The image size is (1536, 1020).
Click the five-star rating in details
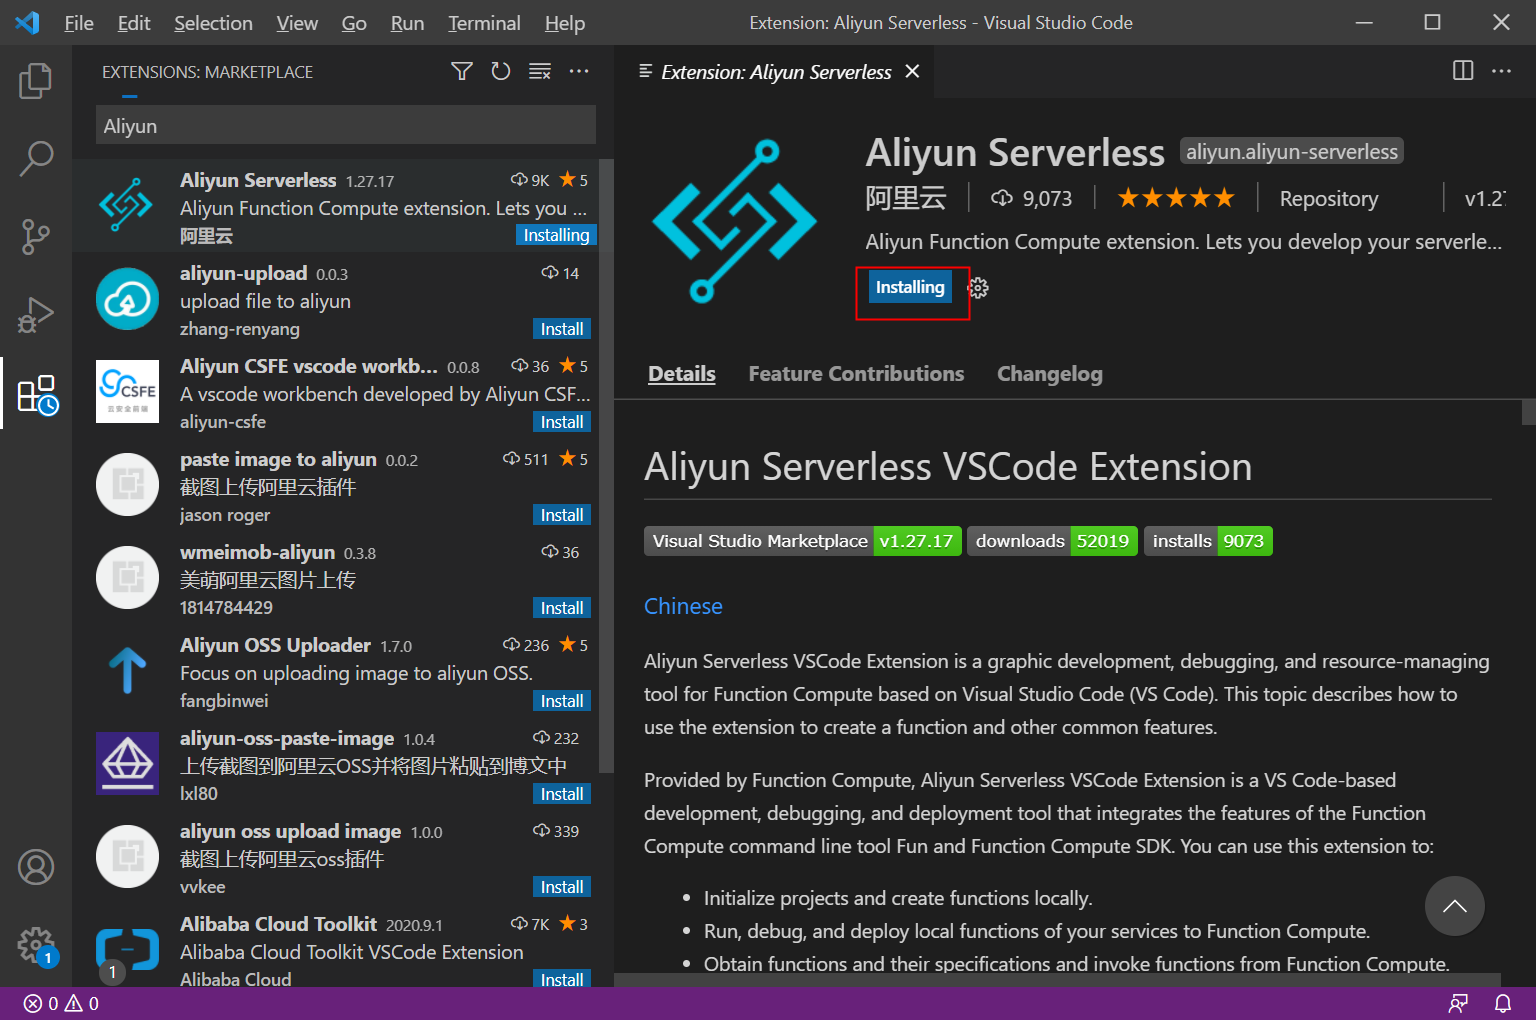click(1176, 198)
